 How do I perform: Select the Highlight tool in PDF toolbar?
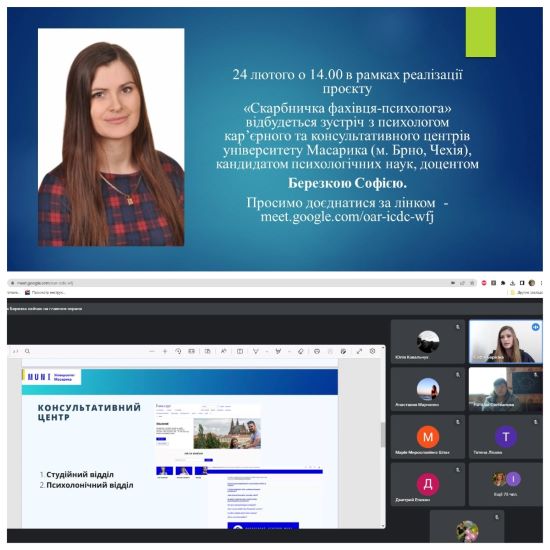278,351
